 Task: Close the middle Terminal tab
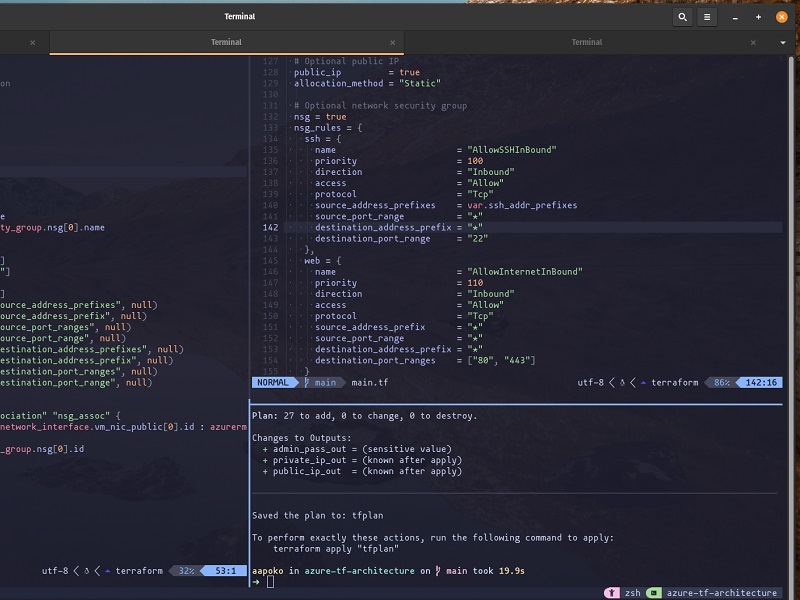click(x=392, y=43)
